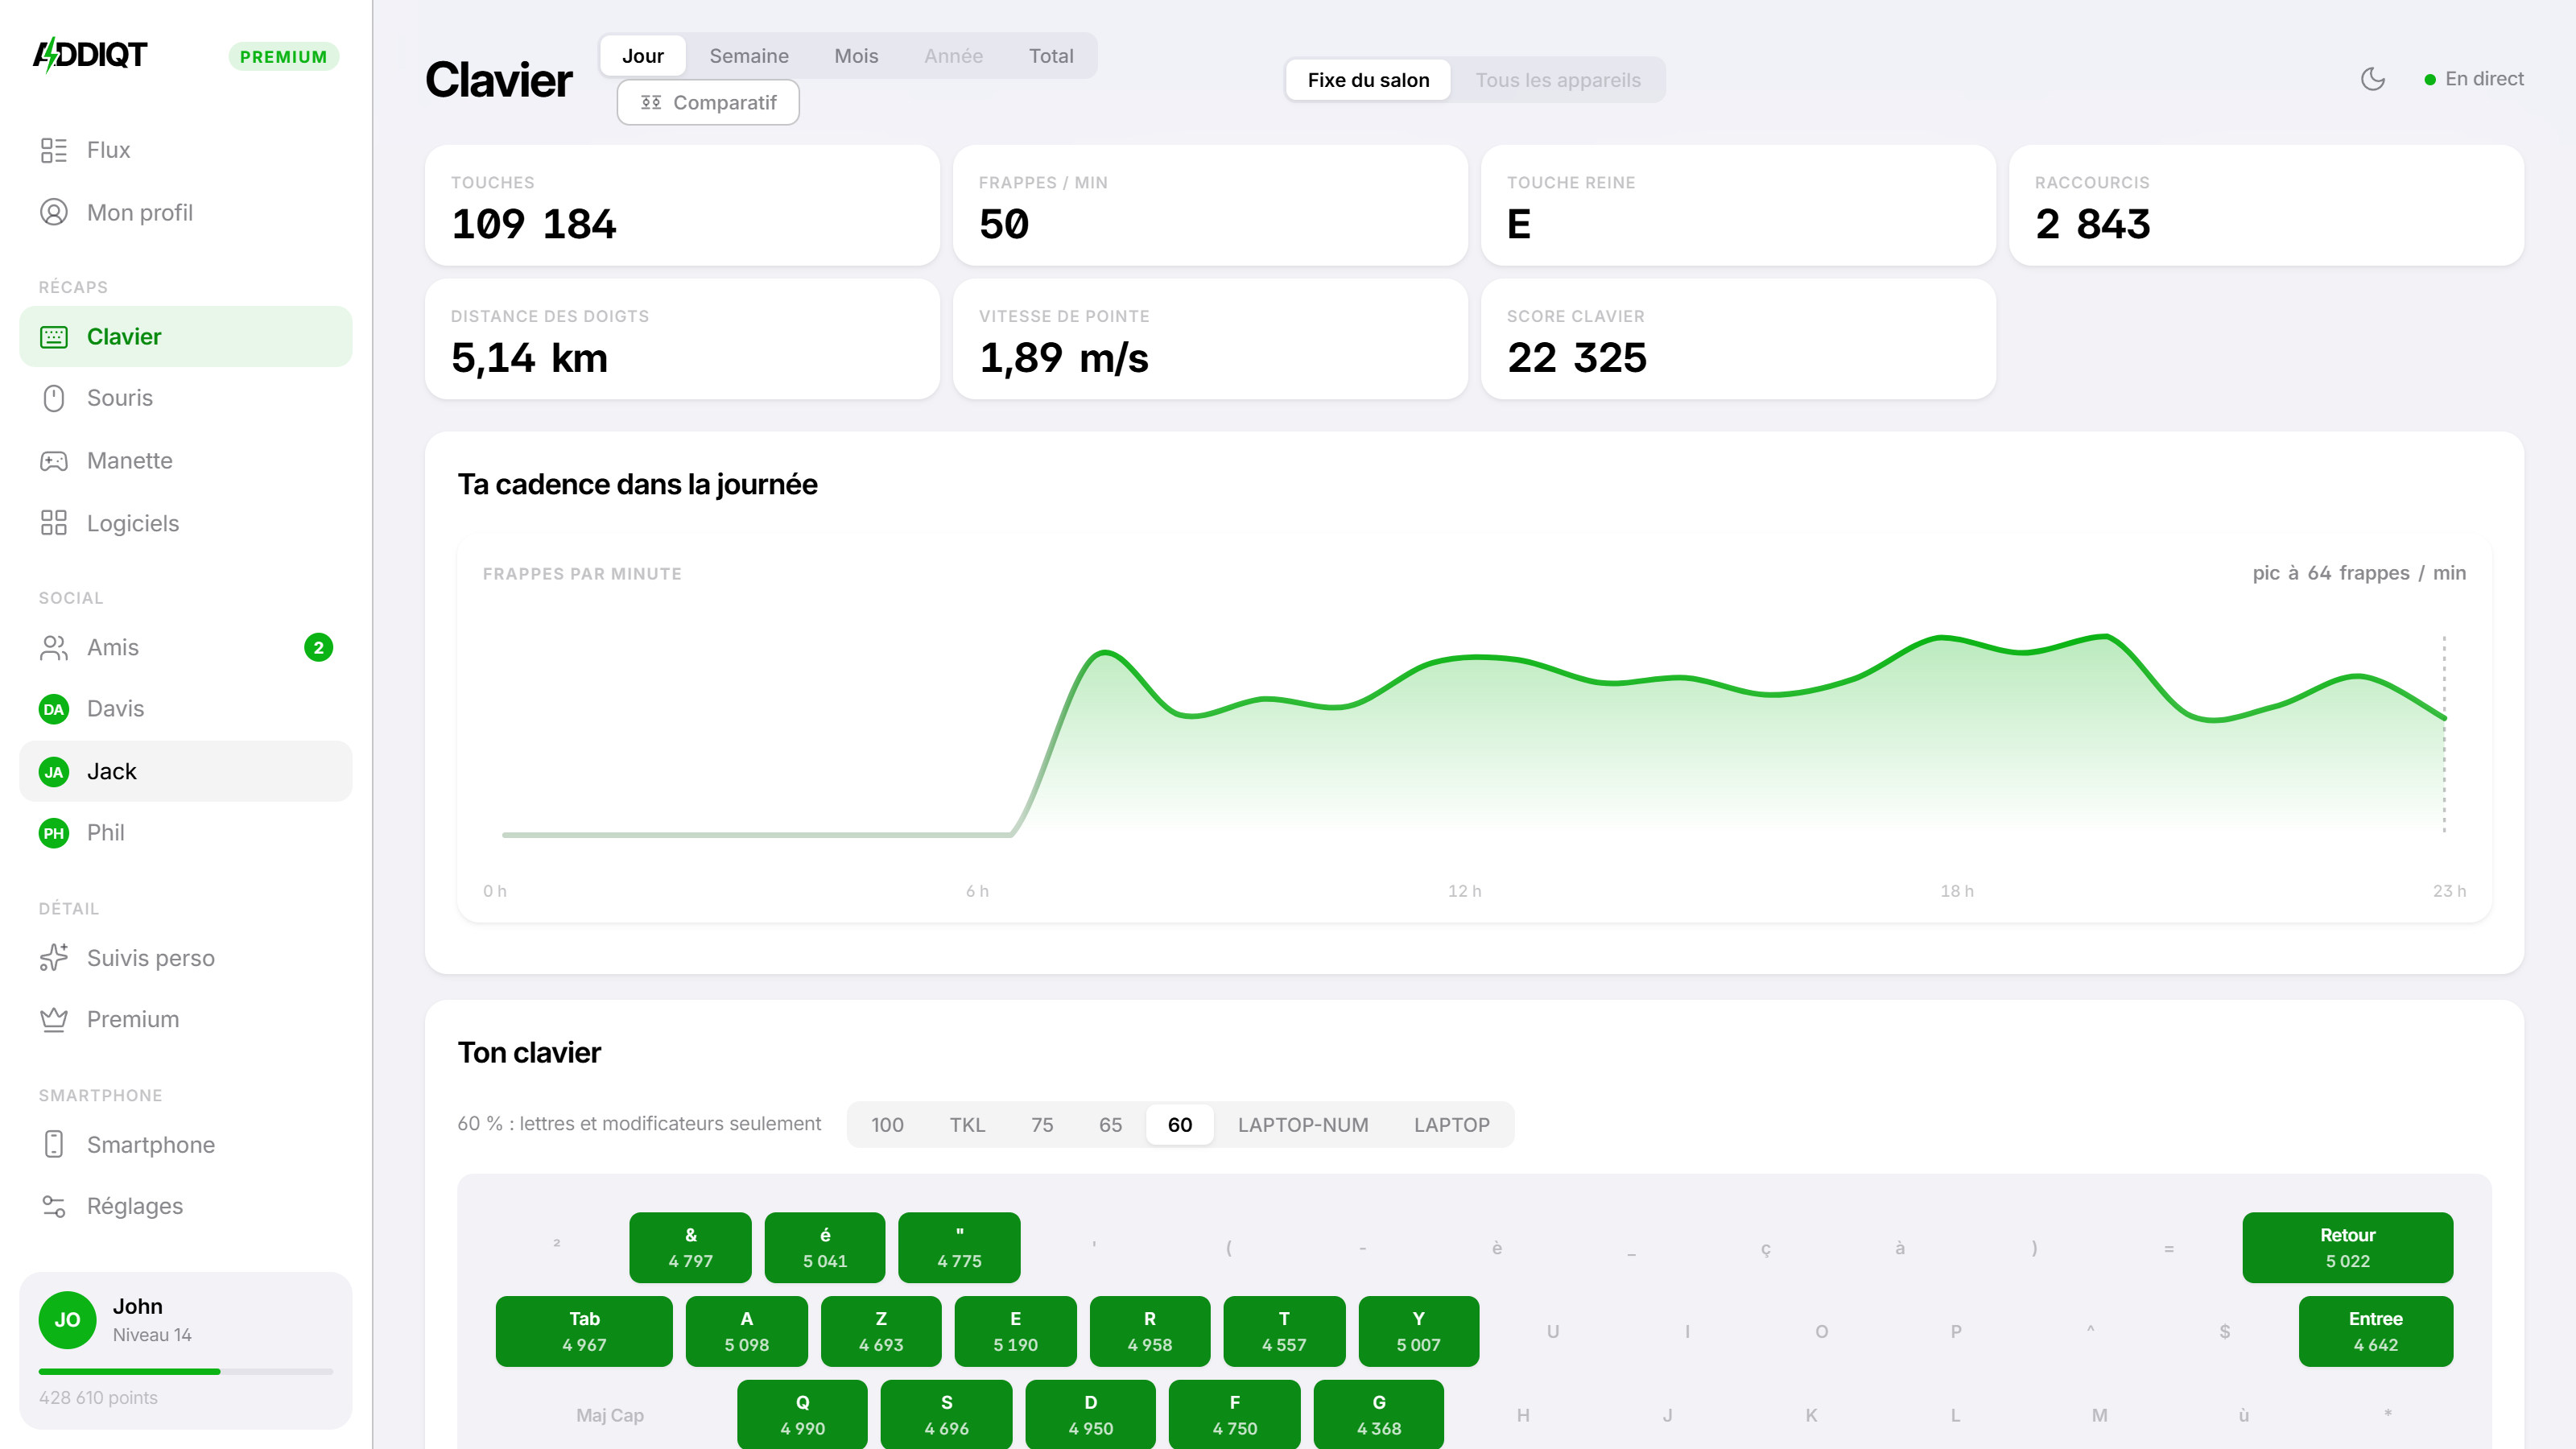Click the Tab key showing 4 967
2576x1449 pixels.
pos(584,1331)
